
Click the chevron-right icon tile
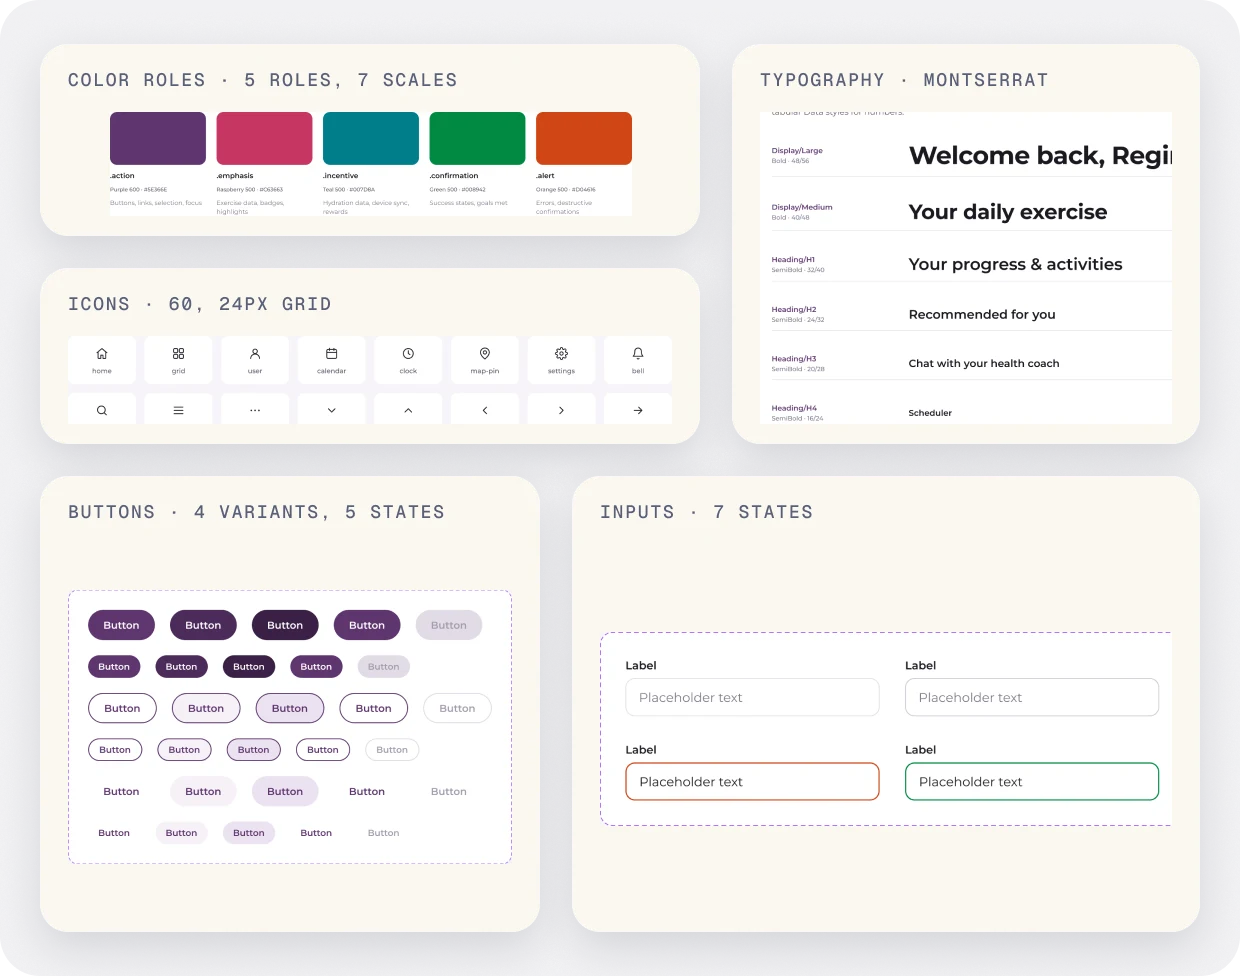coord(562,409)
